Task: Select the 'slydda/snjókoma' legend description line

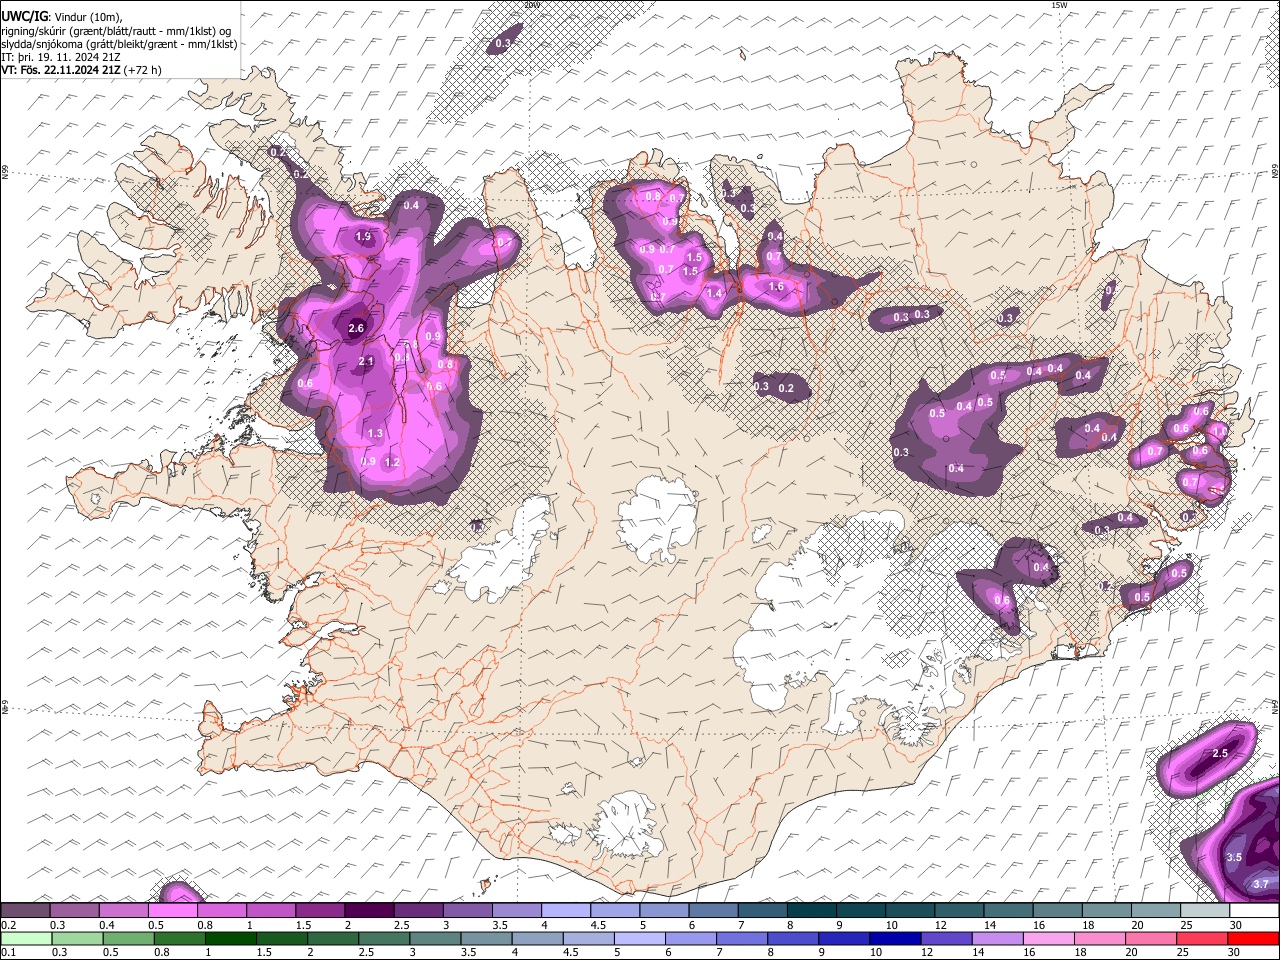Action: pyautogui.click(x=119, y=44)
